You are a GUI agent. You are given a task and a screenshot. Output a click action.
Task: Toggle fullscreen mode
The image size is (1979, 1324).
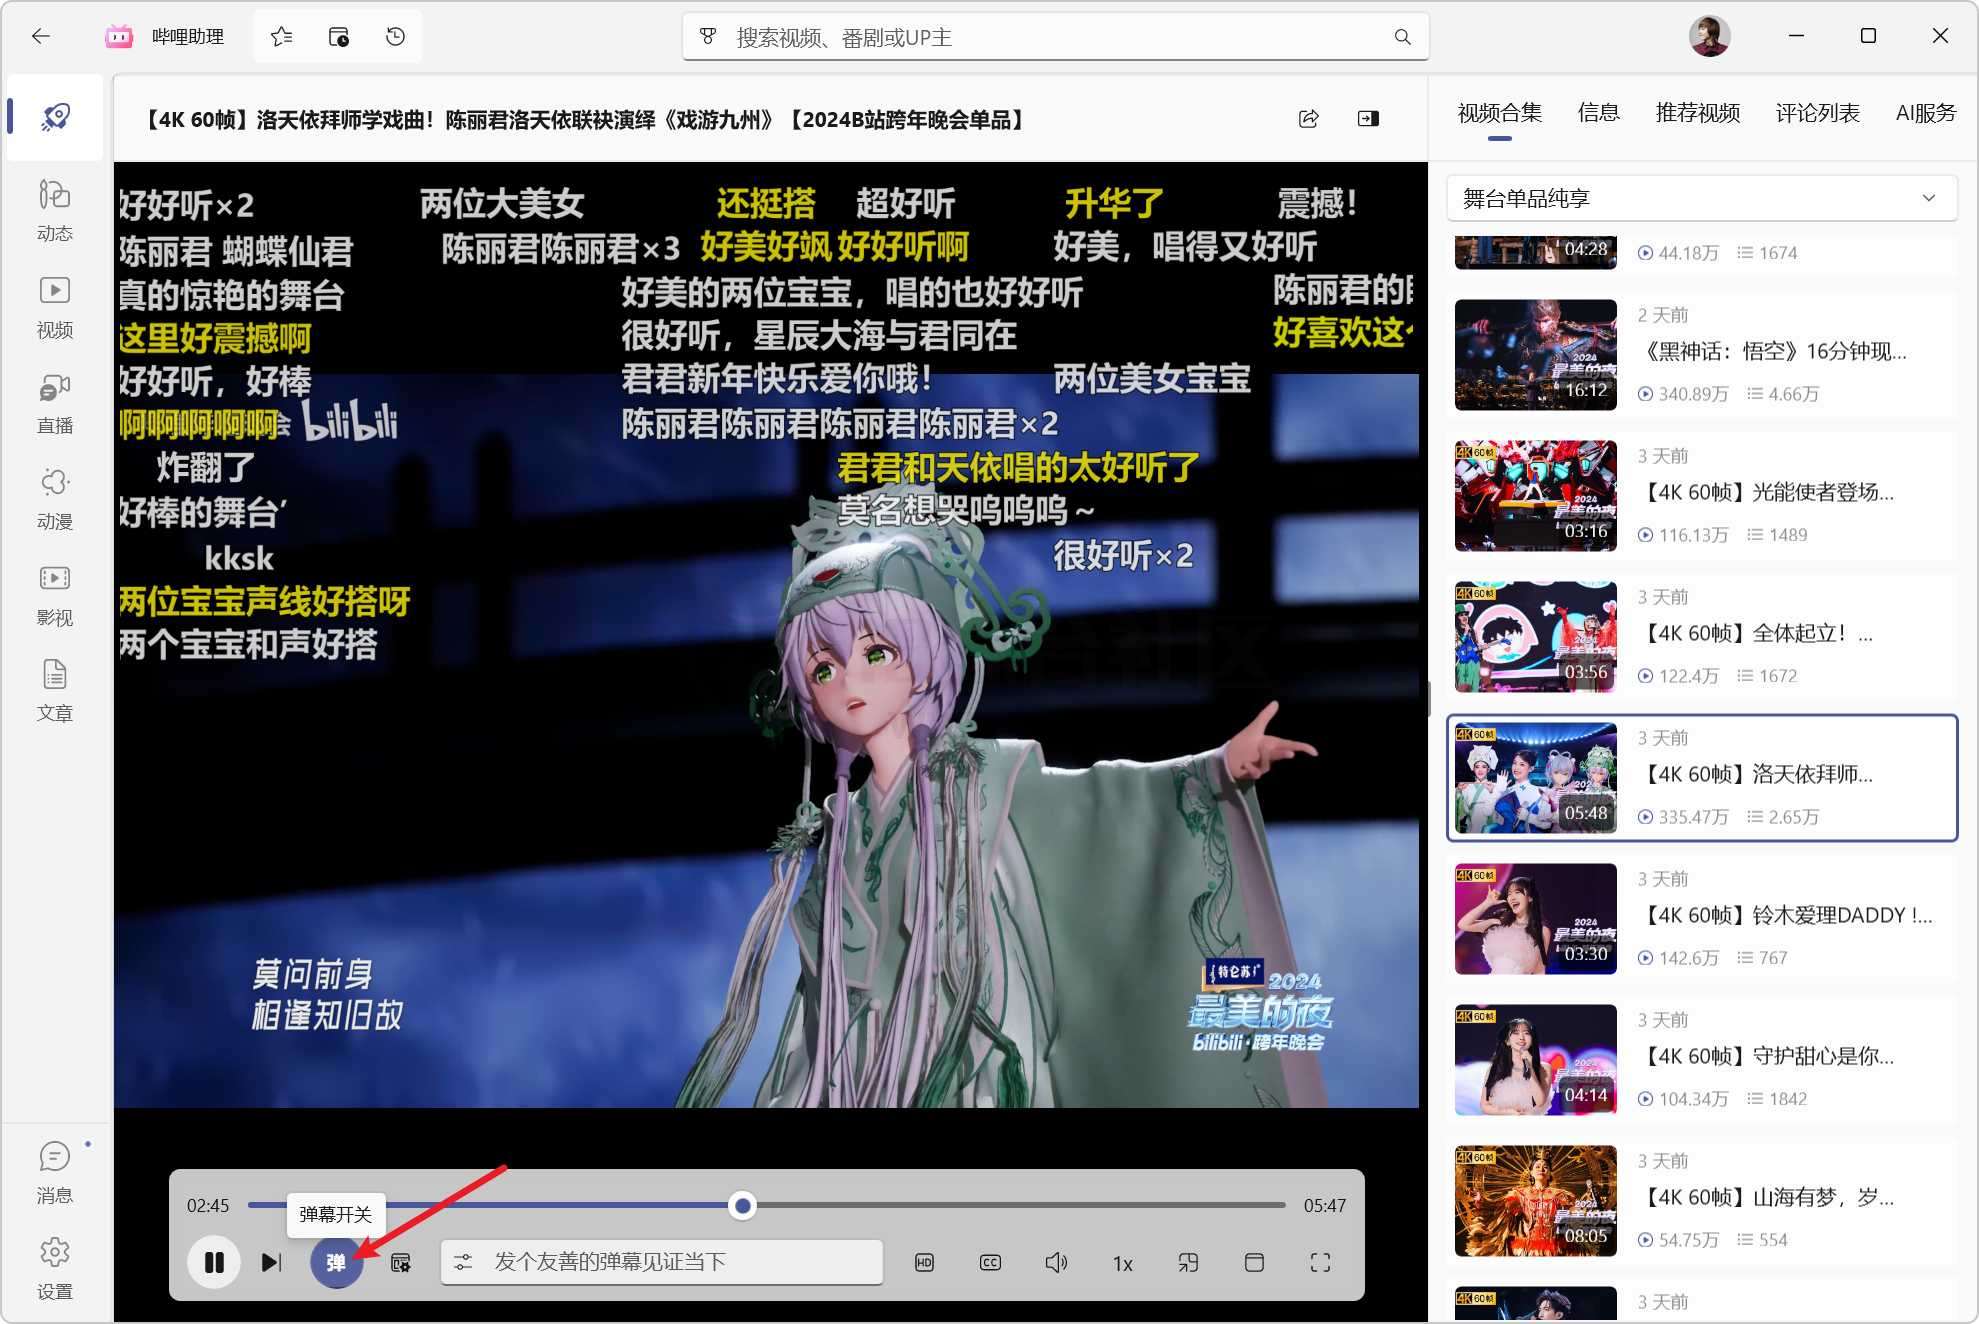coord(1320,1263)
